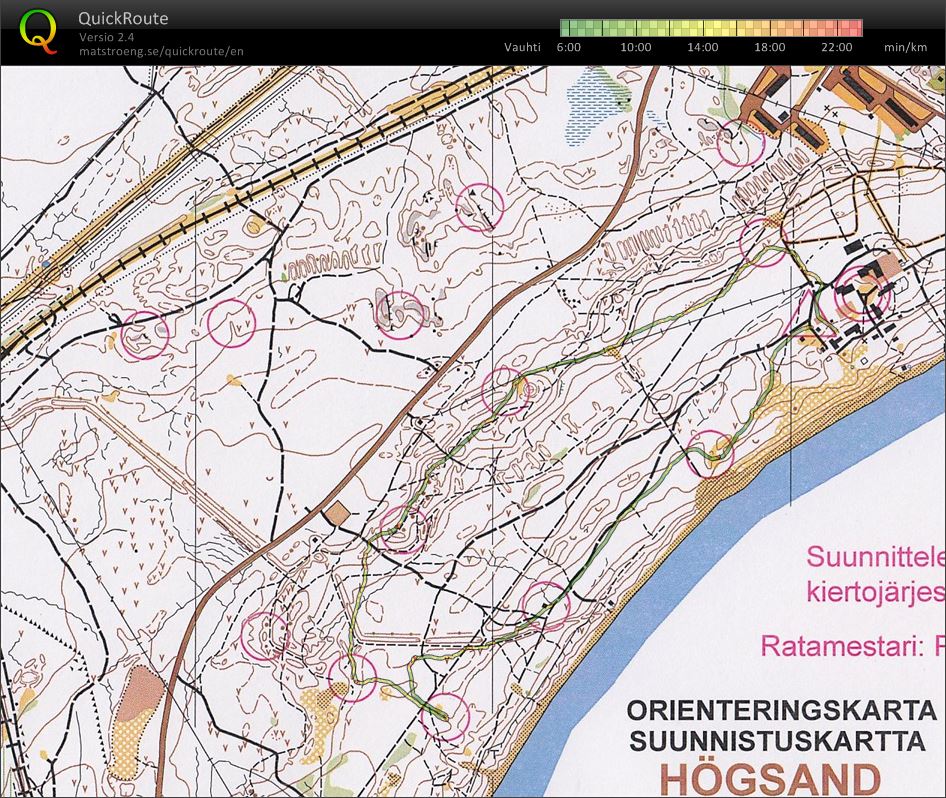Select the 14:00 mark on pace scale
This screenshot has width=946, height=798.
tap(702, 47)
